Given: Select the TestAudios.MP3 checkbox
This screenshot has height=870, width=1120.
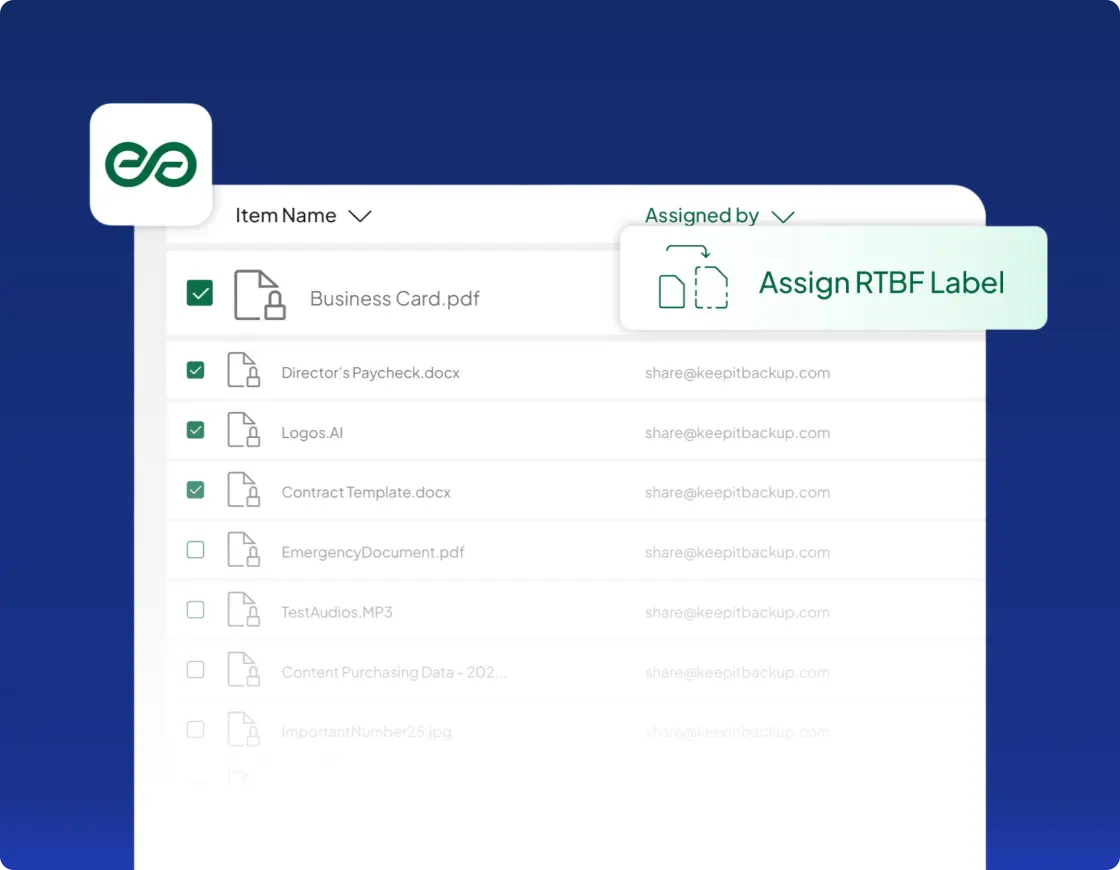Looking at the screenshot, I should click(x=196, y=610).
